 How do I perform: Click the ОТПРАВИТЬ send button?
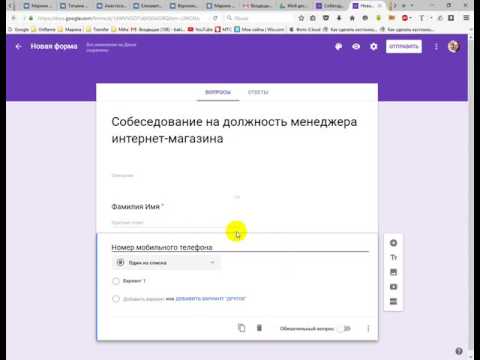point(404,46)
